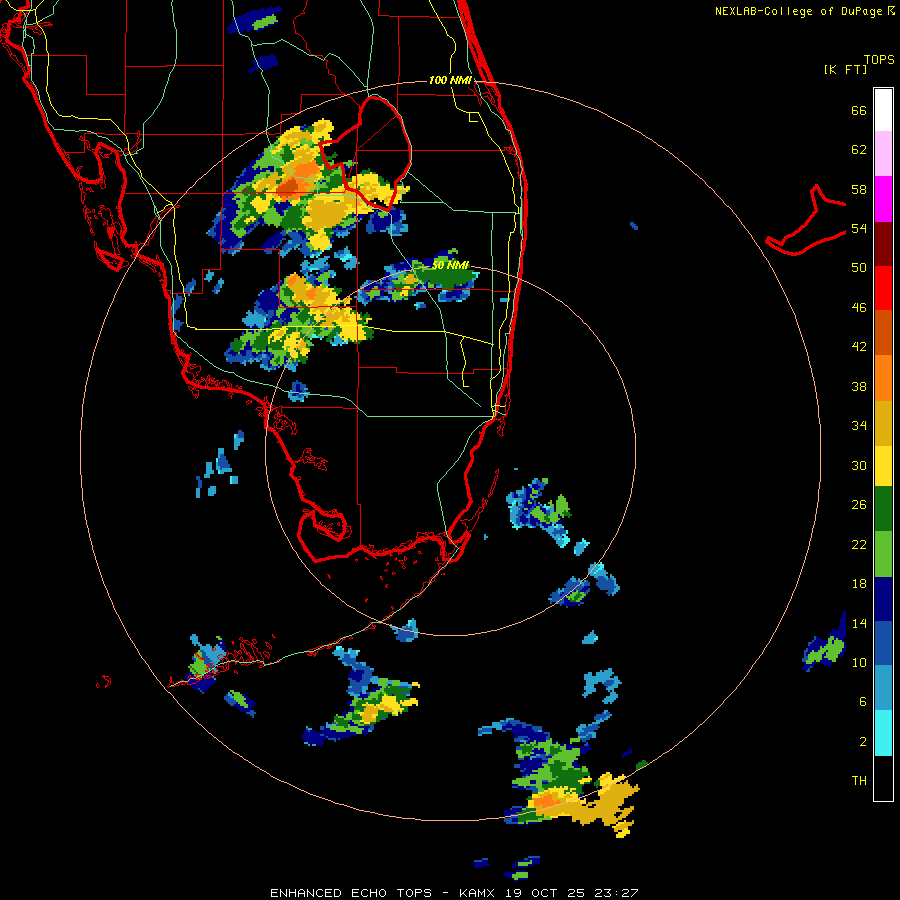
Task: Click the [K FT] units label
Action: (845, 69)
